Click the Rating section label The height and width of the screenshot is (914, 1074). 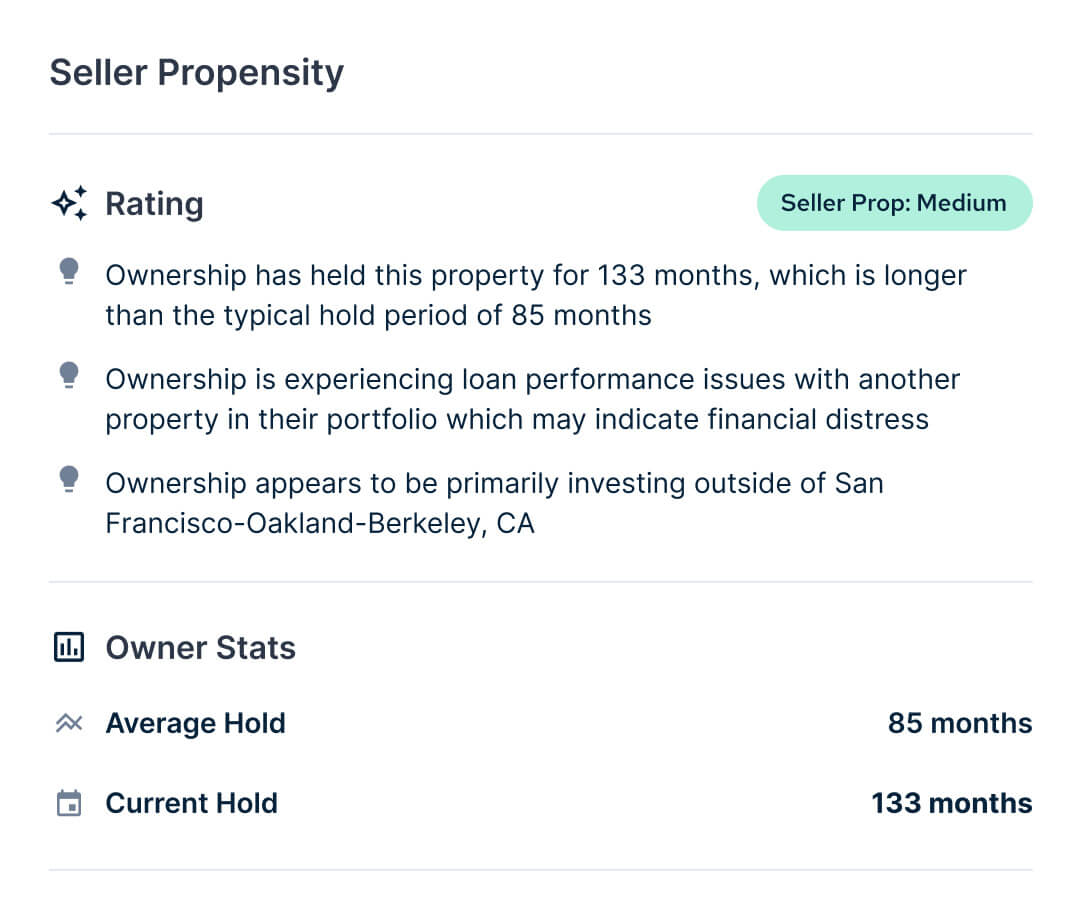(x=154, y=204)
